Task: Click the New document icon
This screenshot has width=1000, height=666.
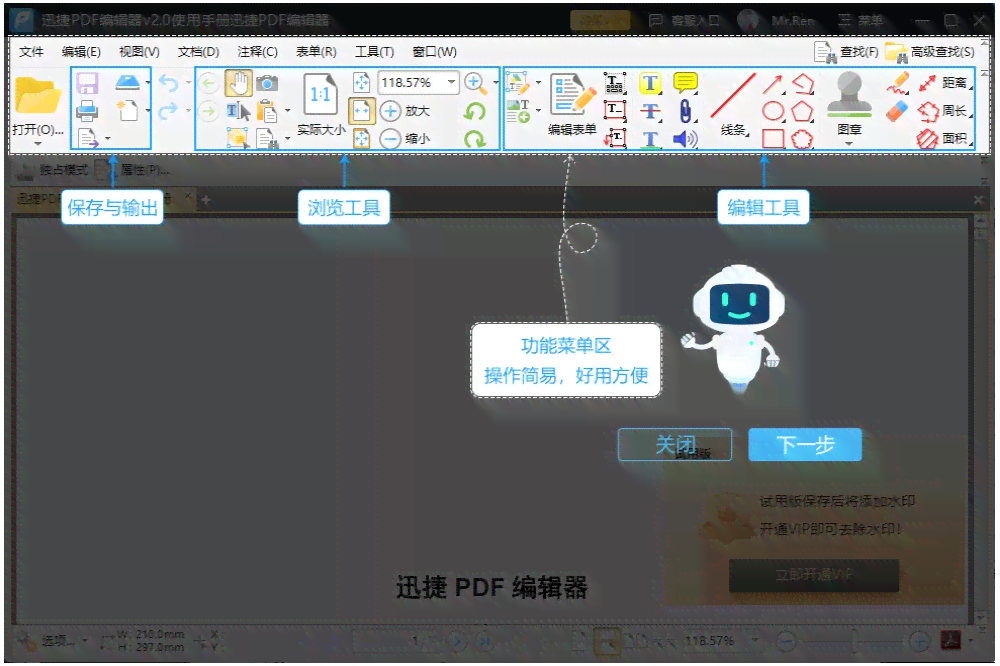Action: point(128,110)
